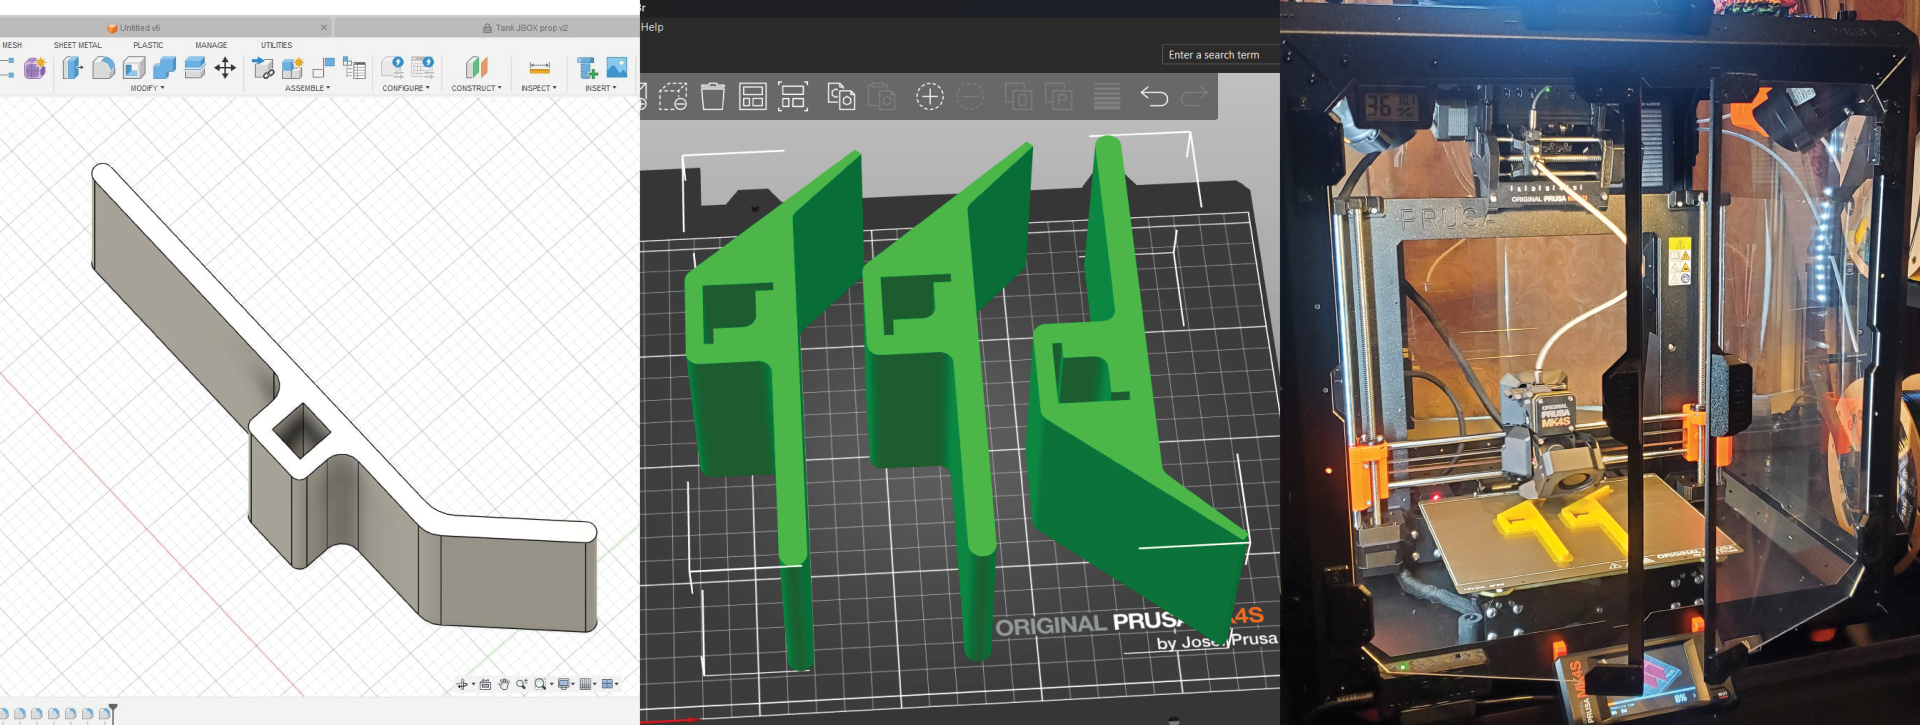Expand the CONSTRUCT dropdown
Screen dimensions: 1920x725
476,88
